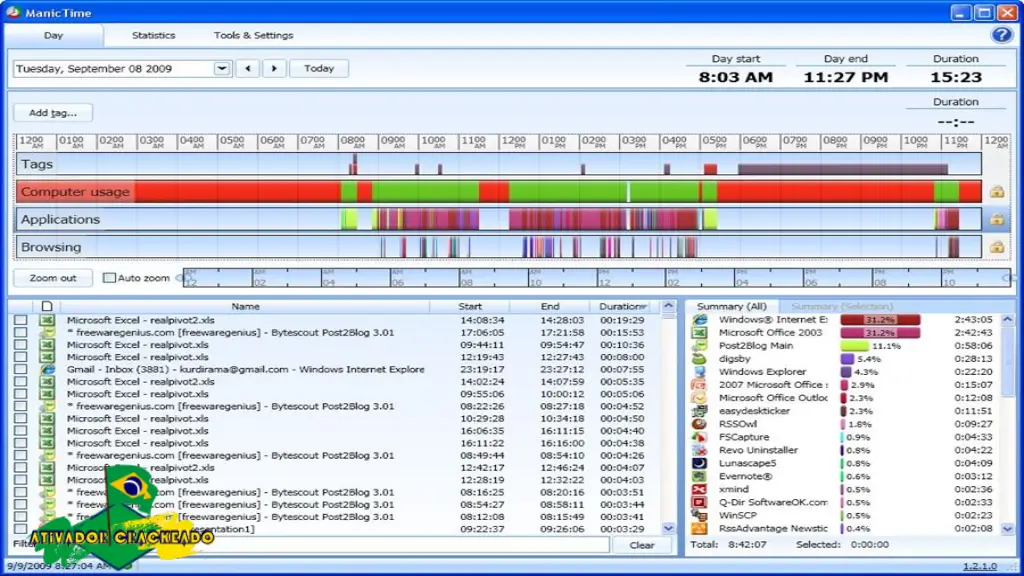Screen dimensions: 1024x576
Task: Click the 1.2.1.0 version link
Action: pos(980,566)
